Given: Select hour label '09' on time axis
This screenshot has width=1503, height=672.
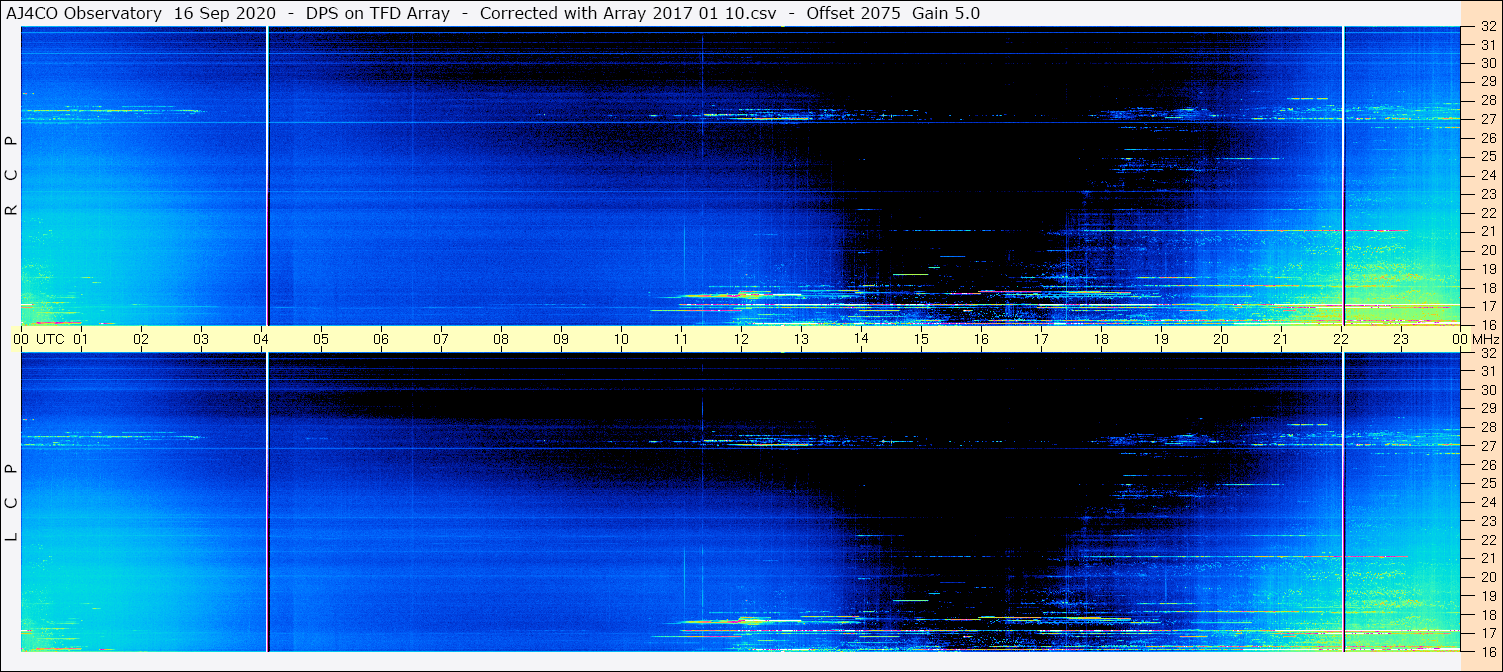Looking at the screenshot, I should (x=561, y=339).
